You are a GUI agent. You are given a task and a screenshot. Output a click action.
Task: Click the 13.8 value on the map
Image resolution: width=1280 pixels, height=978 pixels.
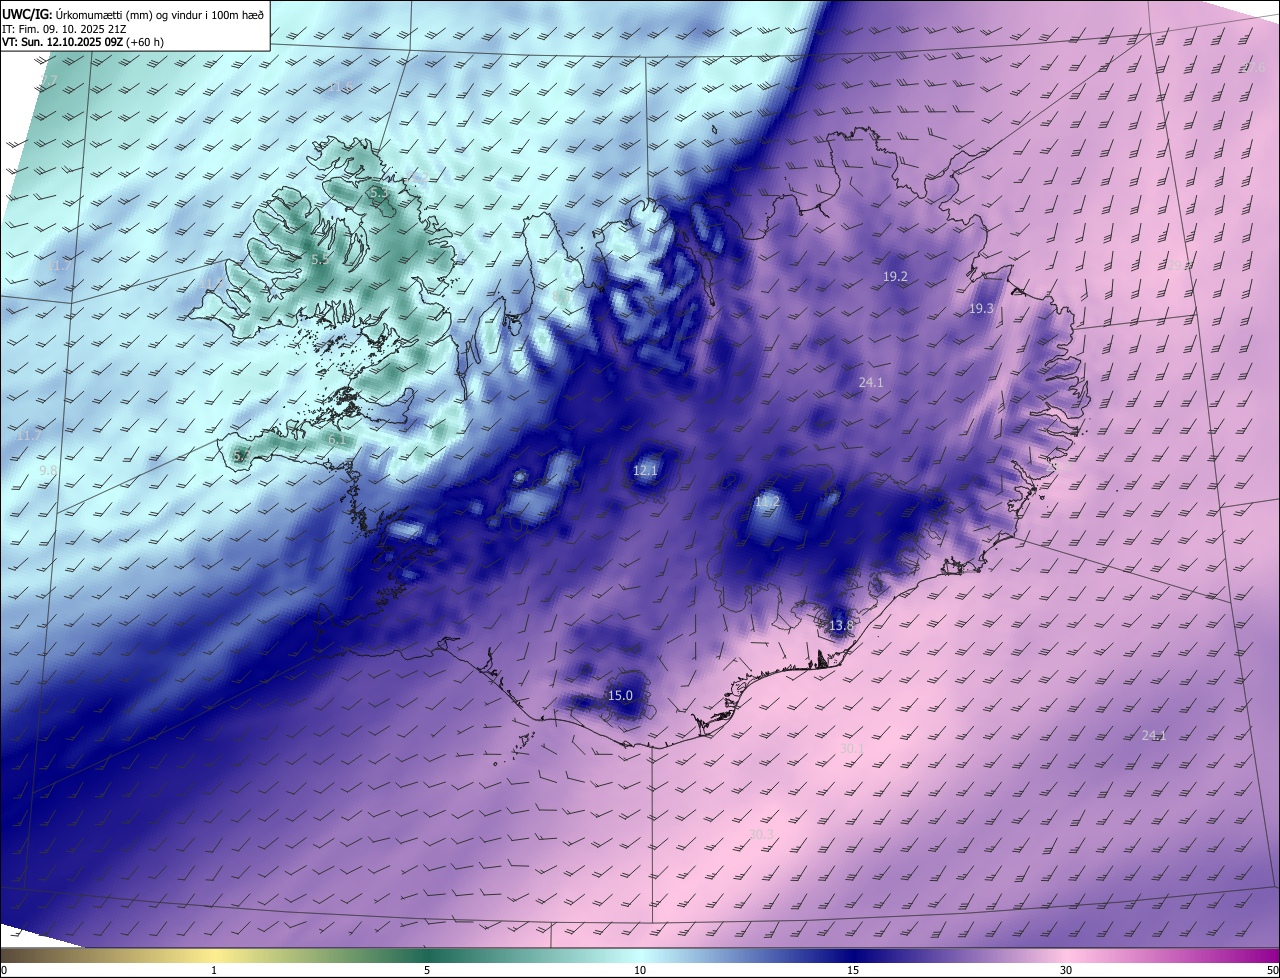pyautogui.click(x=841, y=626)
